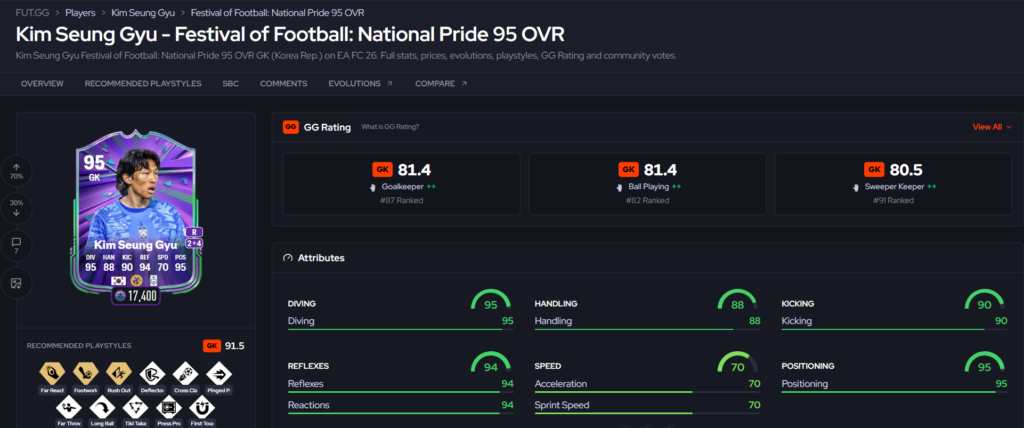The width and height of the screenshot is (1024, 428).
Task: Open the SBC tab
Action: tap(231, 84)
